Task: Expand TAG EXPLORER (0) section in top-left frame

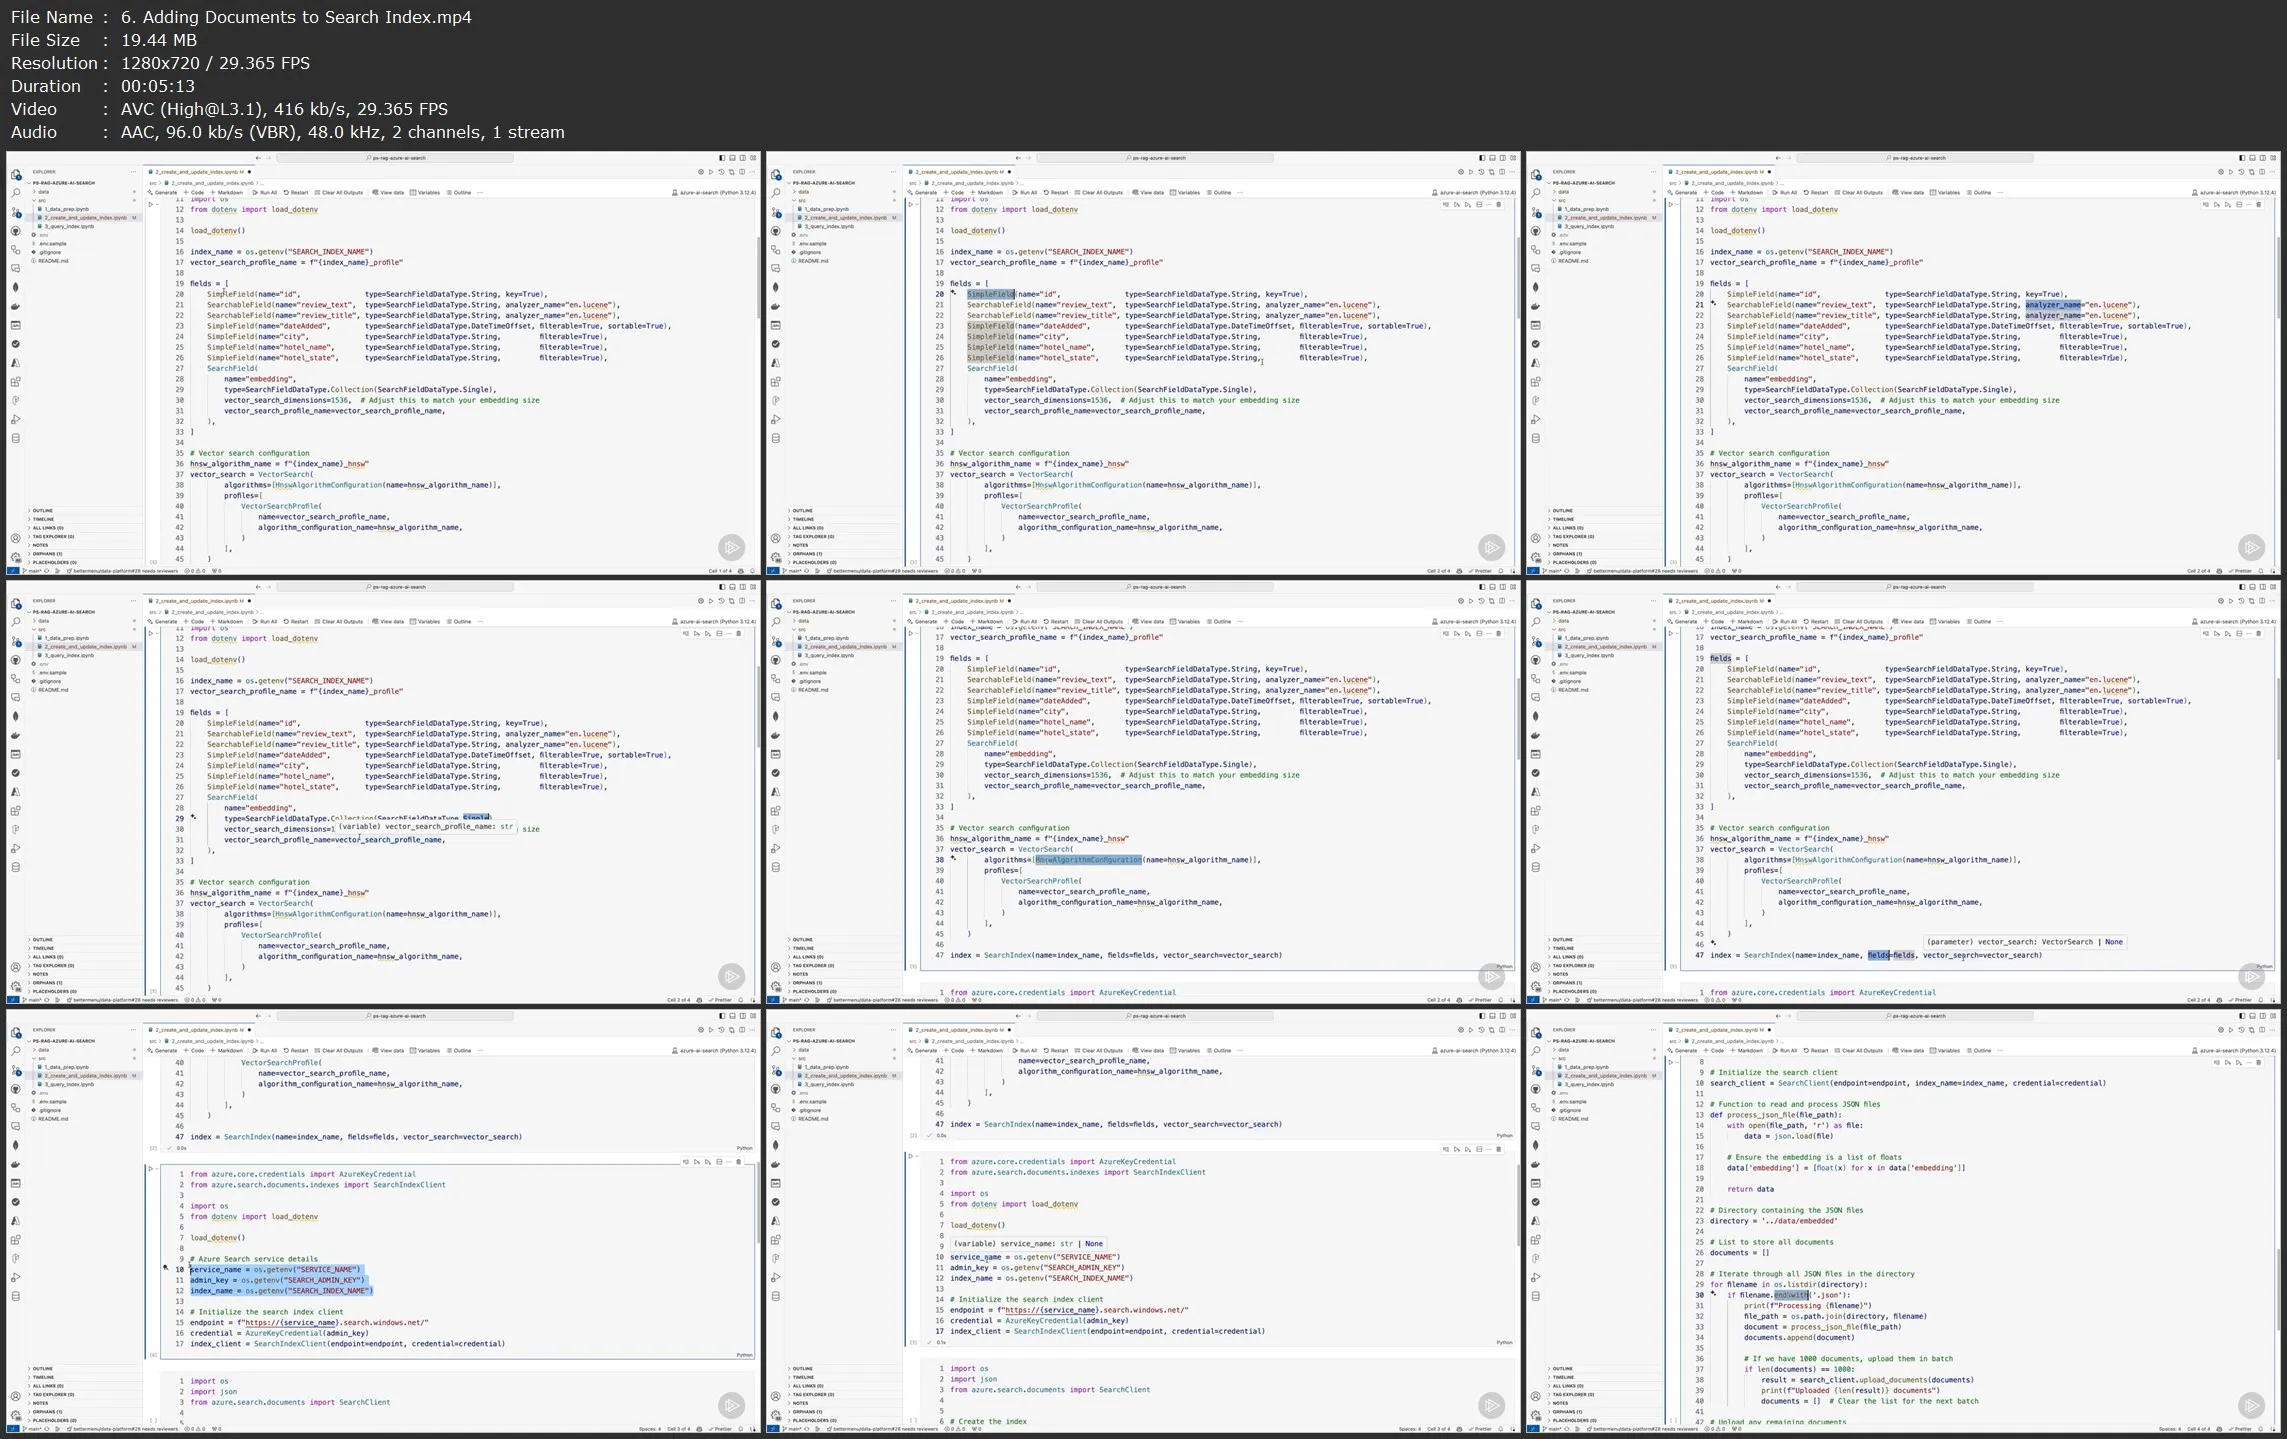Action: tap(85, 536)
